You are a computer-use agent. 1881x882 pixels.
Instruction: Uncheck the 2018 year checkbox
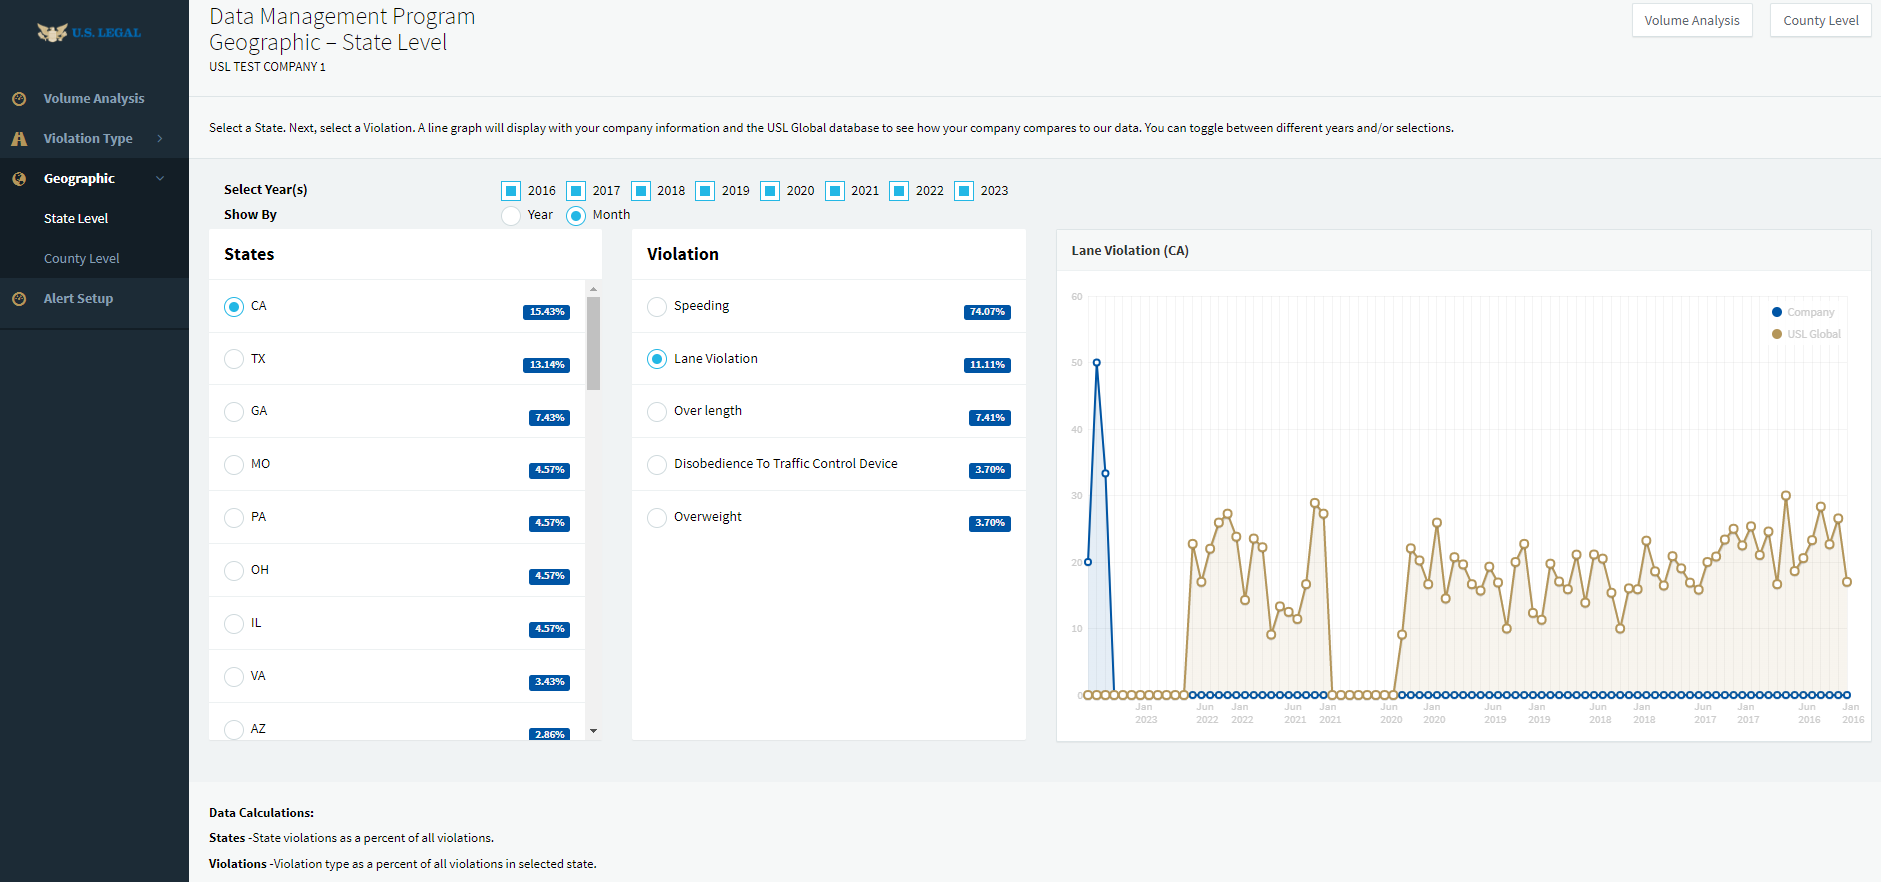point(641,191)
